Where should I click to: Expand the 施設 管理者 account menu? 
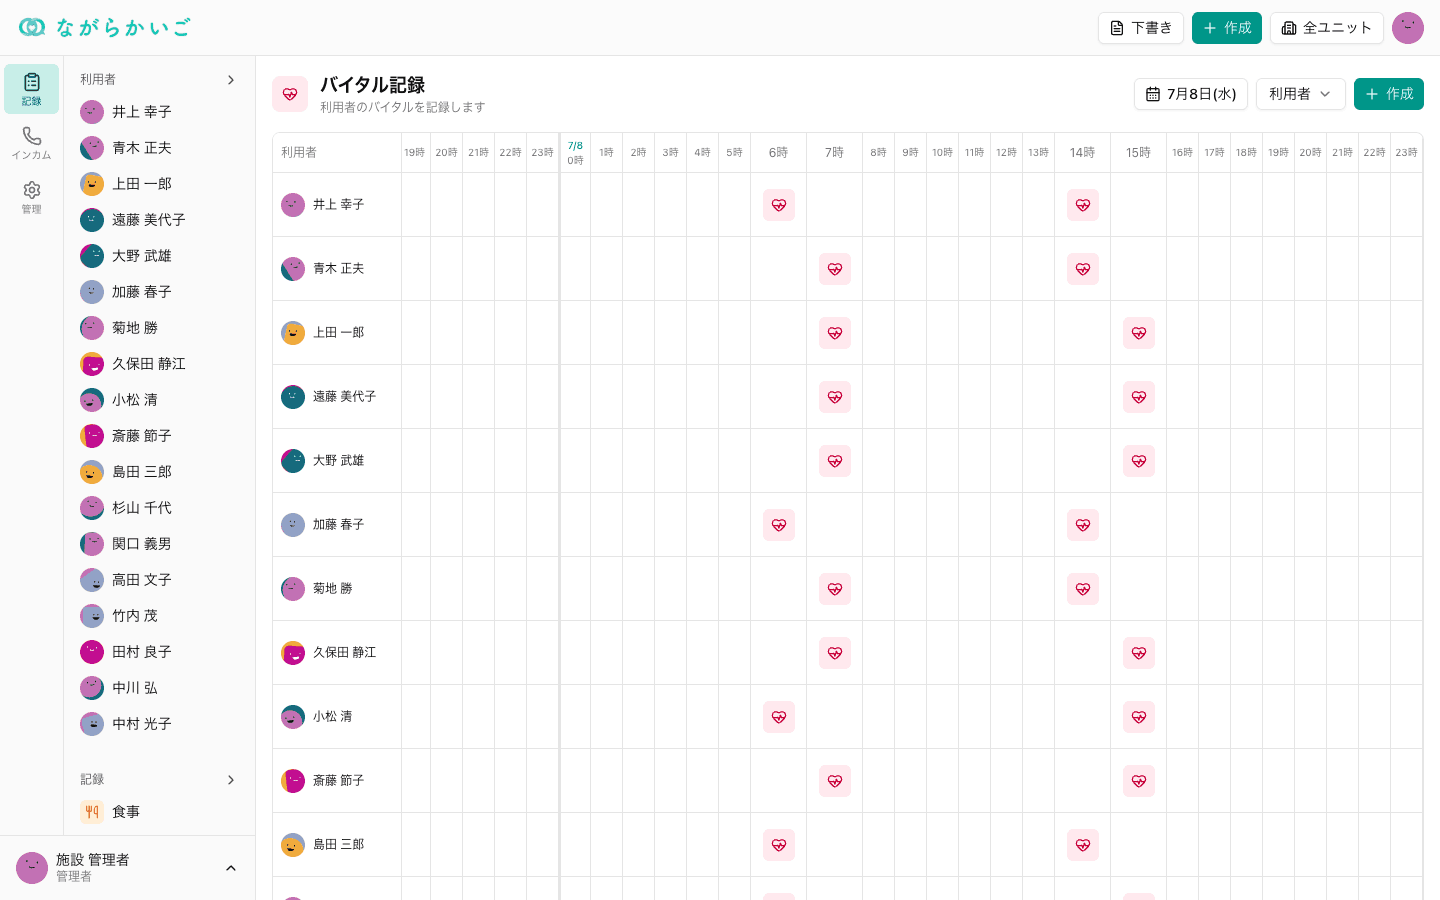(x=231, y=868)
